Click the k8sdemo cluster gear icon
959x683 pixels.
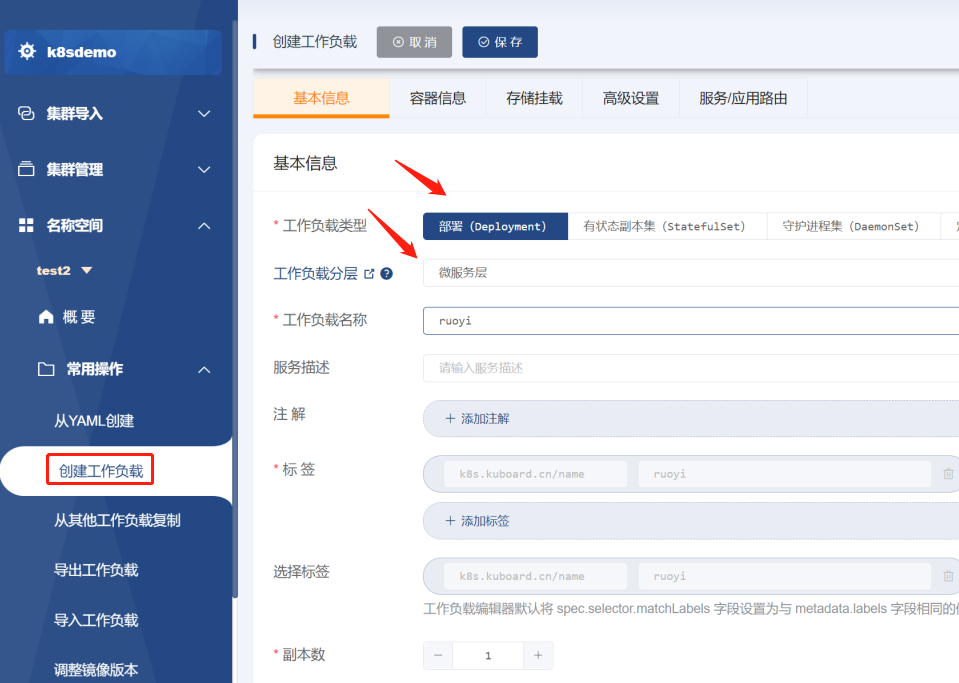click(x=27, y=52)
